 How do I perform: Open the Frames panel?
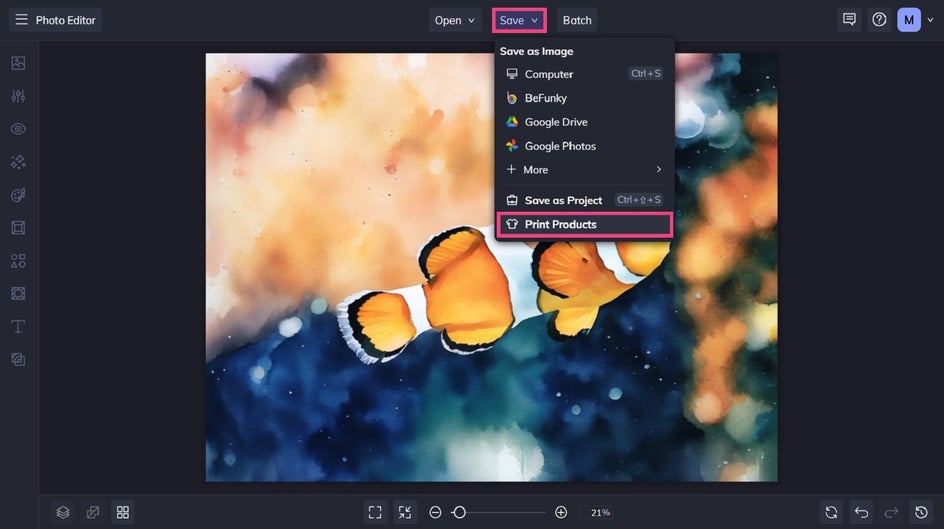point(18,227)
